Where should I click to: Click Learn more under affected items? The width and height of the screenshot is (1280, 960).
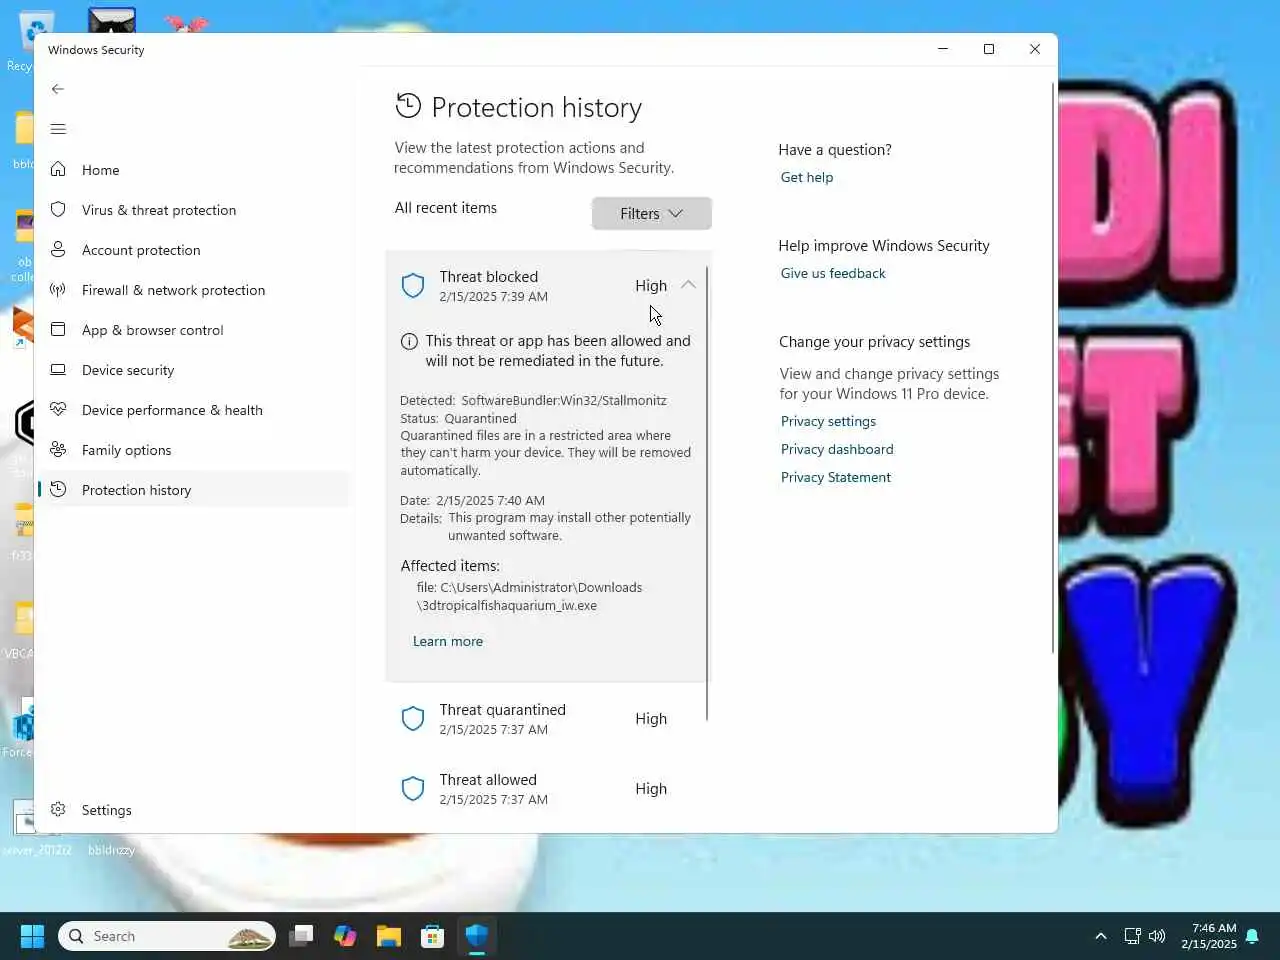[448, 641]
